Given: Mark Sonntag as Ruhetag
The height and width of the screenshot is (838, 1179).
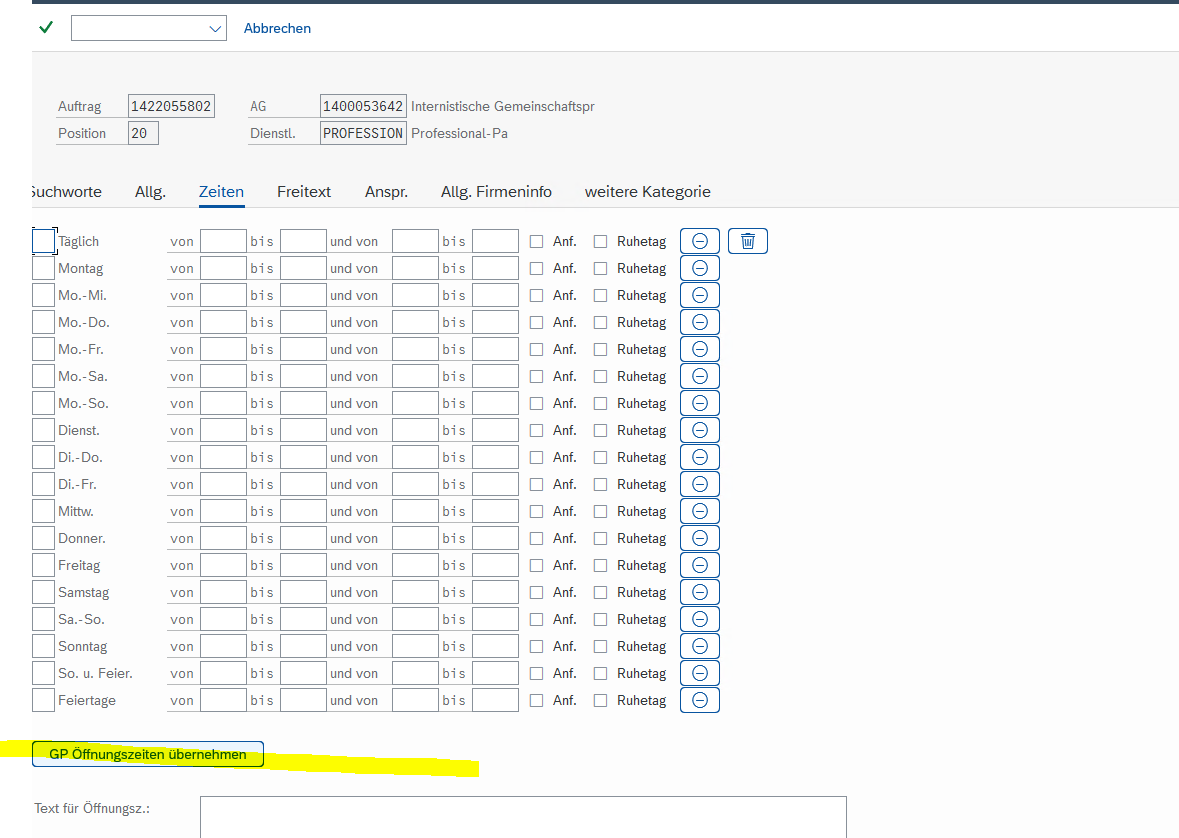Looking at the screenshot, I should 600,647.
